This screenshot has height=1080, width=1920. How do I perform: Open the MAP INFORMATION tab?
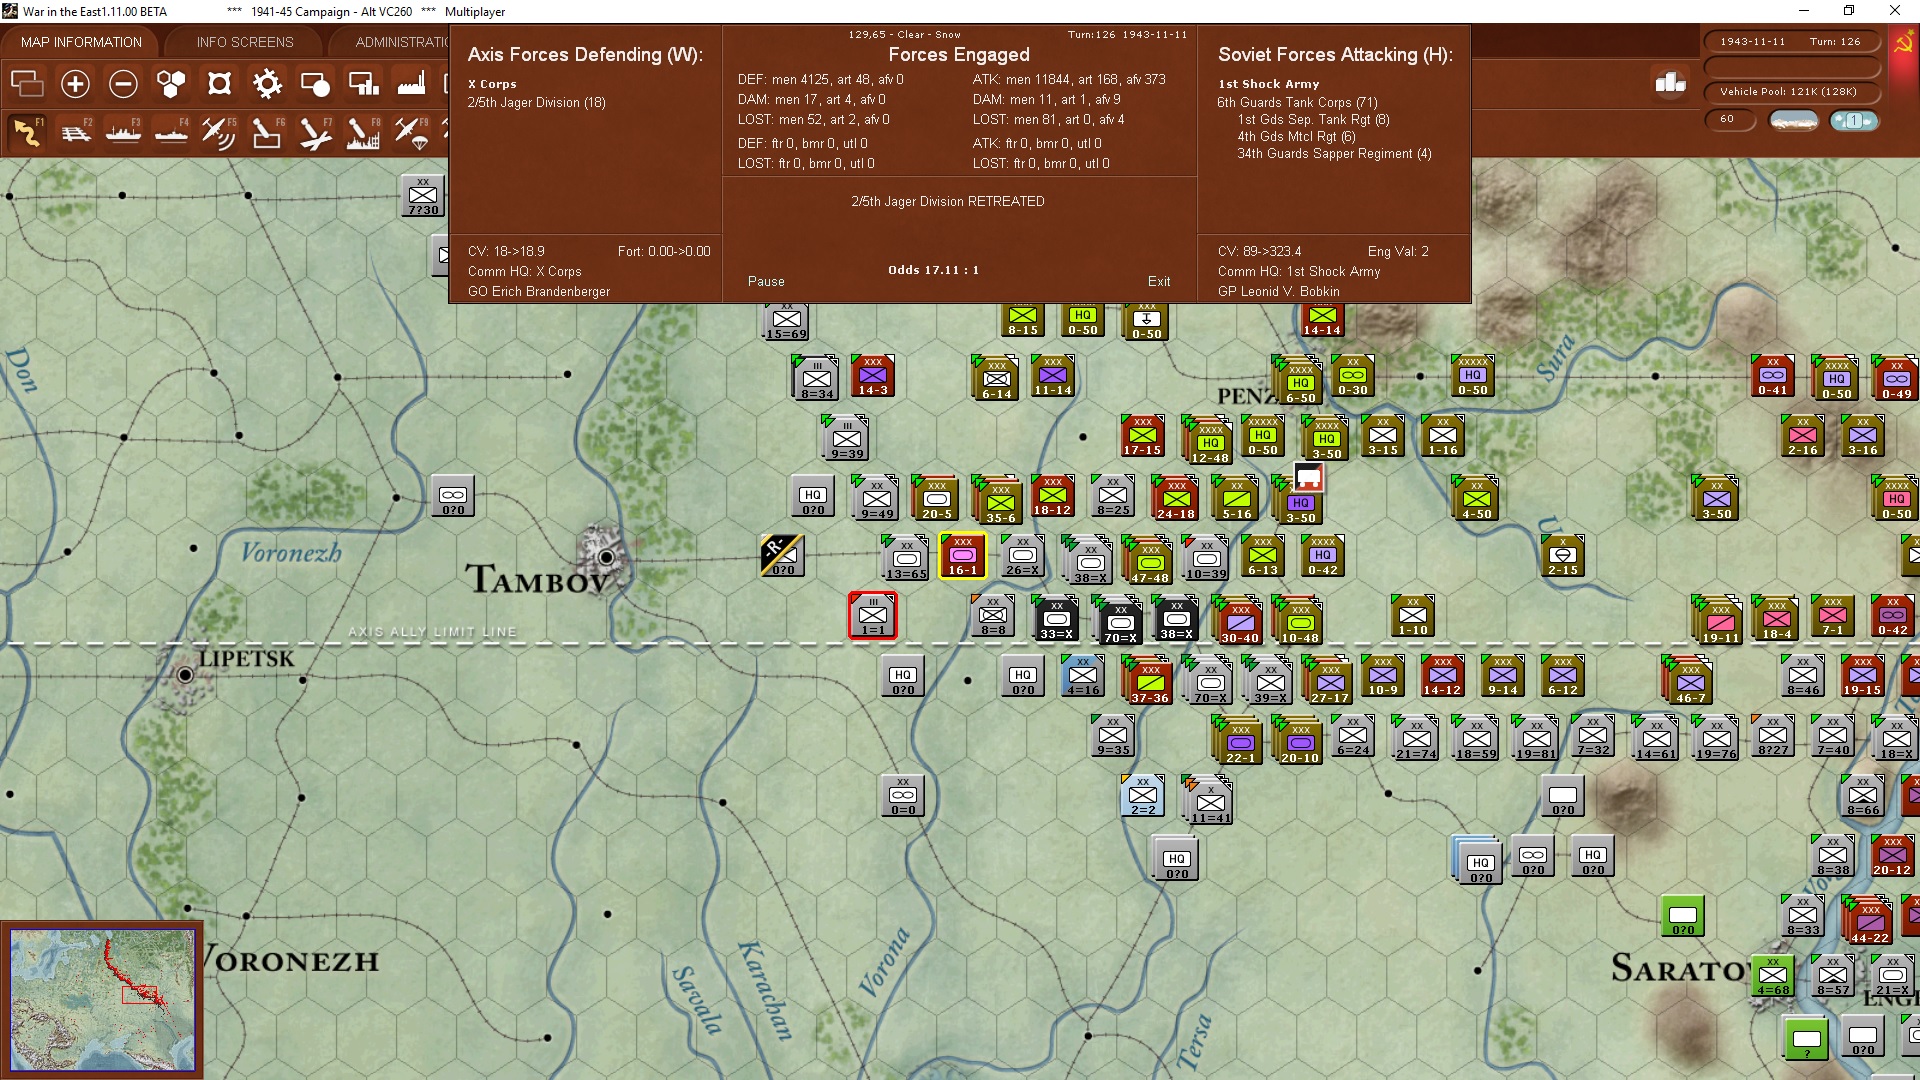pos(81,42)
